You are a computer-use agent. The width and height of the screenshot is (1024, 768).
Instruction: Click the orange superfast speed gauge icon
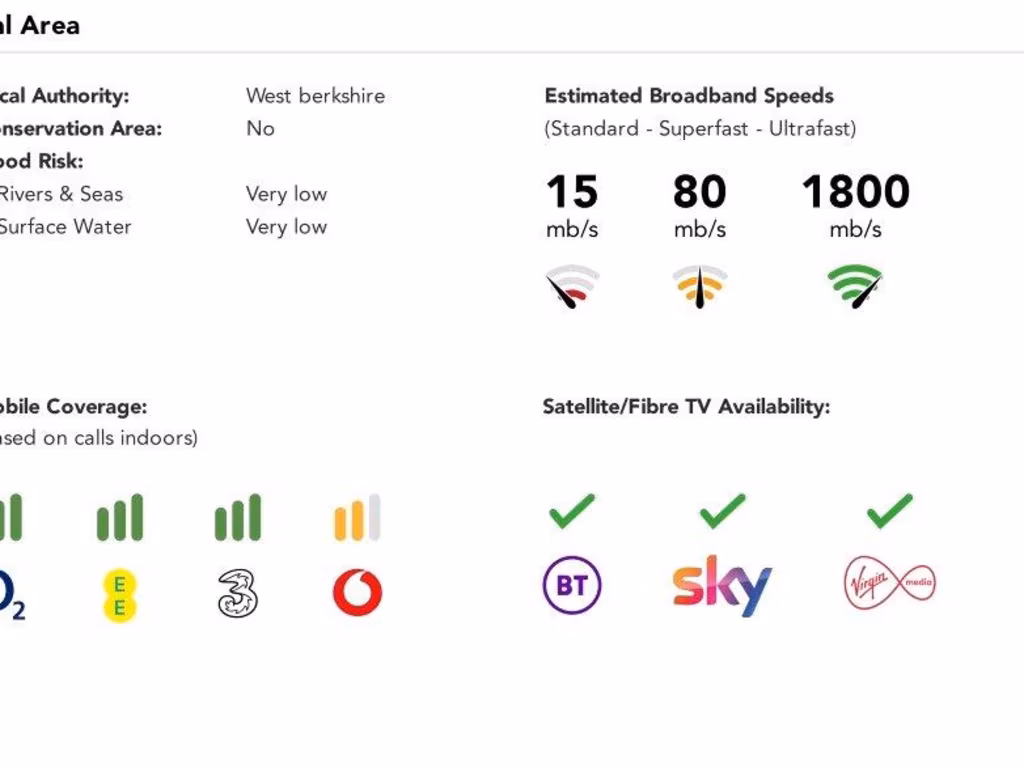699,287
